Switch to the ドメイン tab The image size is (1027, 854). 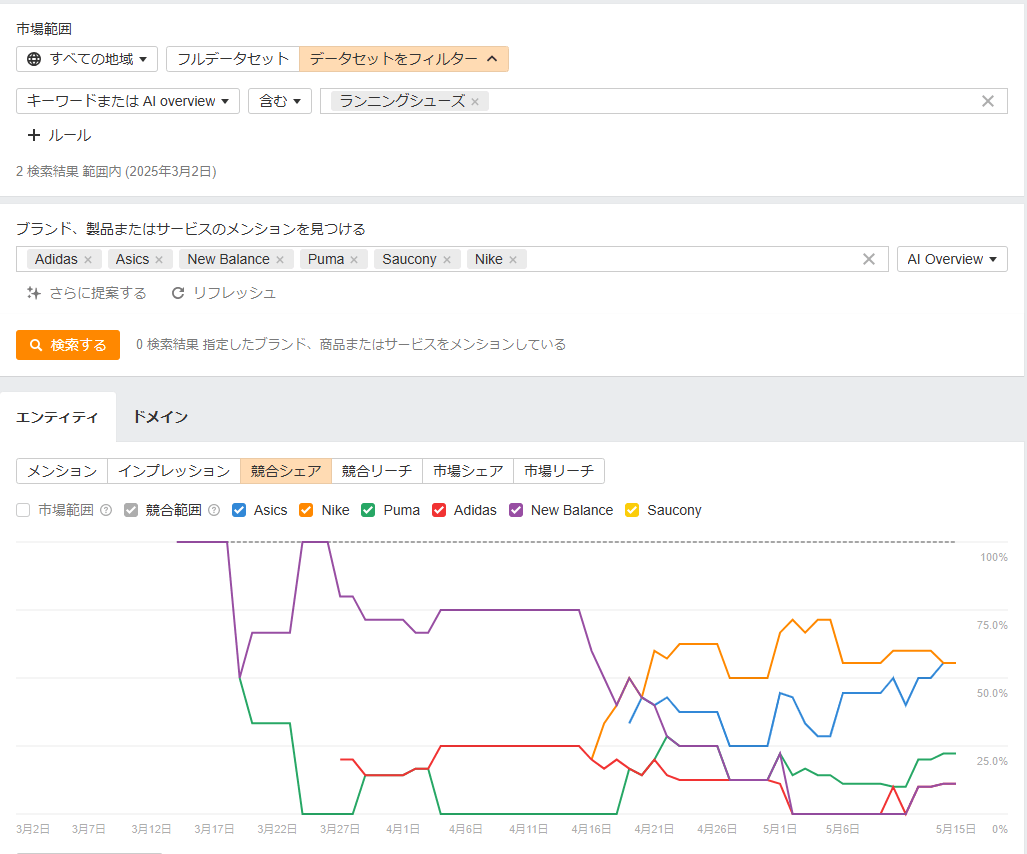point(160,417)
